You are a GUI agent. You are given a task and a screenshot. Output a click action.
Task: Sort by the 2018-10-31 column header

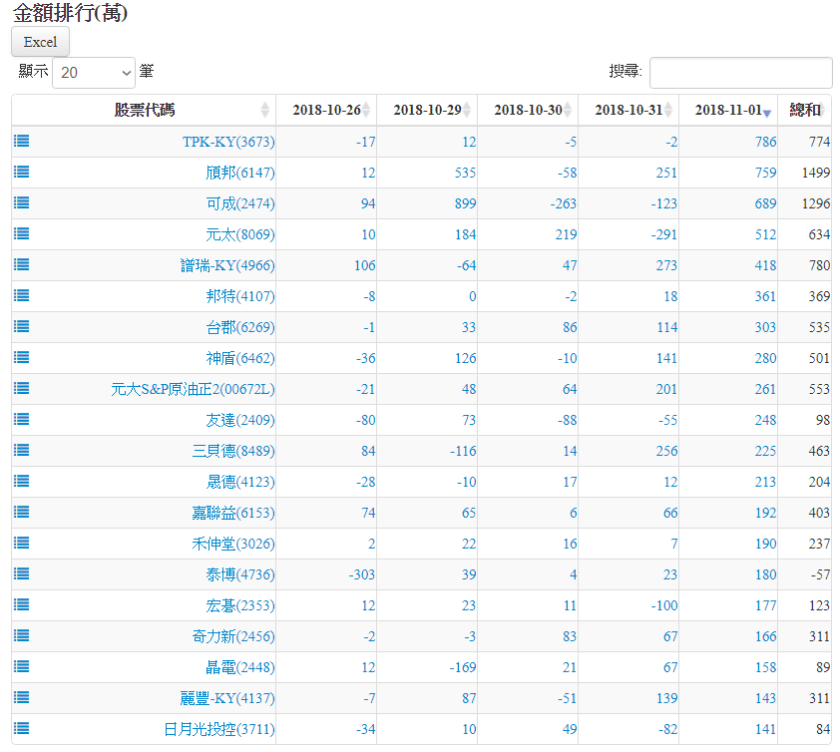(628, 110)
